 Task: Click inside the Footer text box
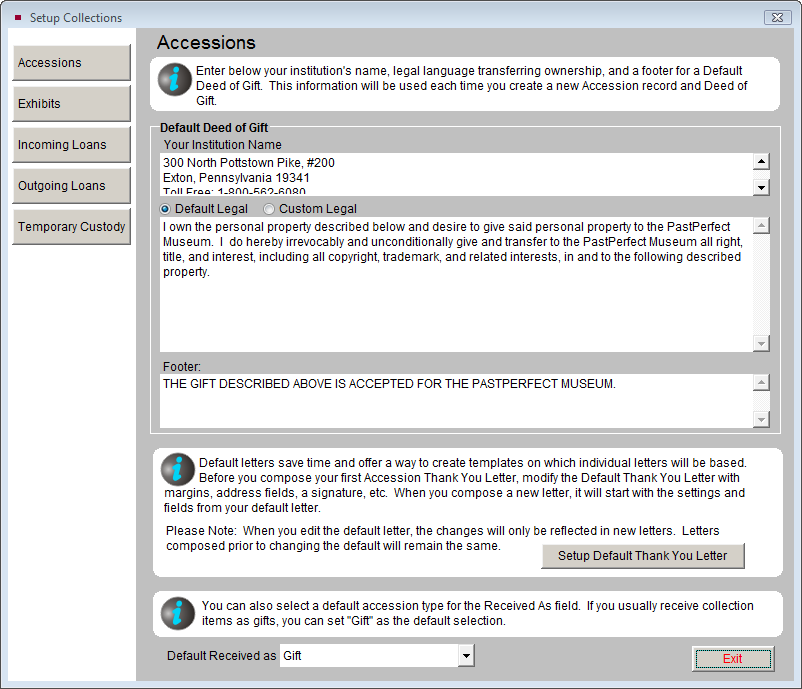(456, 401)
